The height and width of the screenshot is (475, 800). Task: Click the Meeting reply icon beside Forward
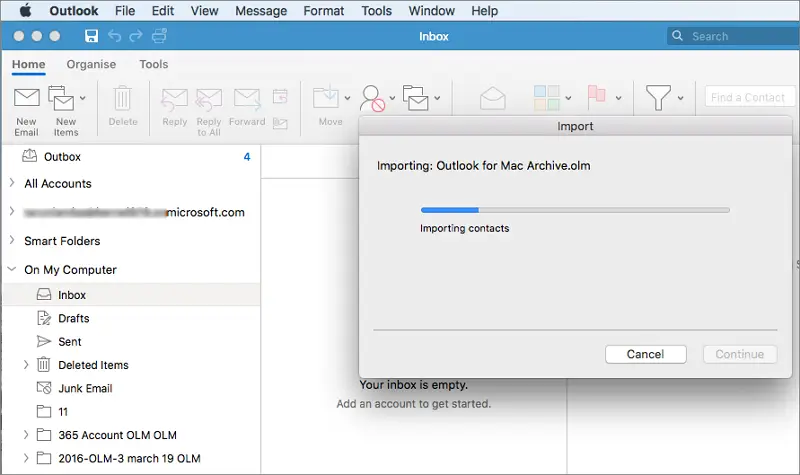[x=280, y=96]
